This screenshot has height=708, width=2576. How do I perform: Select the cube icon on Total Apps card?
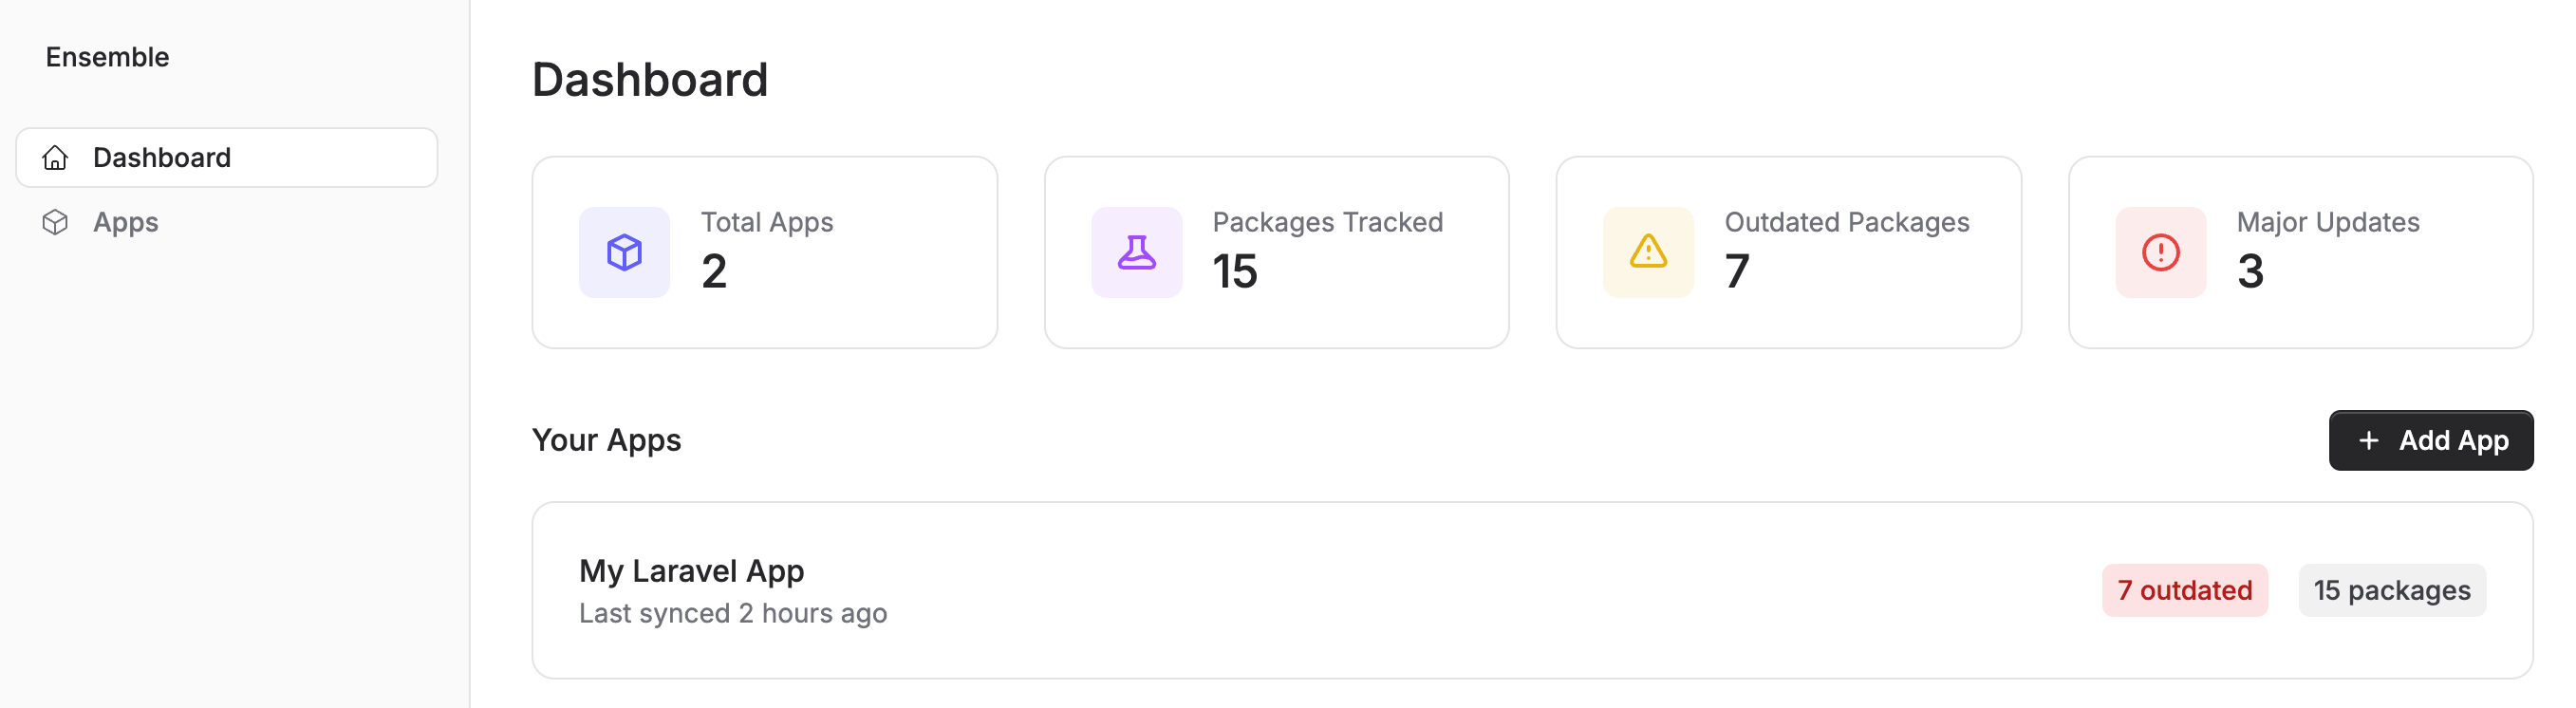pos(624,253)
